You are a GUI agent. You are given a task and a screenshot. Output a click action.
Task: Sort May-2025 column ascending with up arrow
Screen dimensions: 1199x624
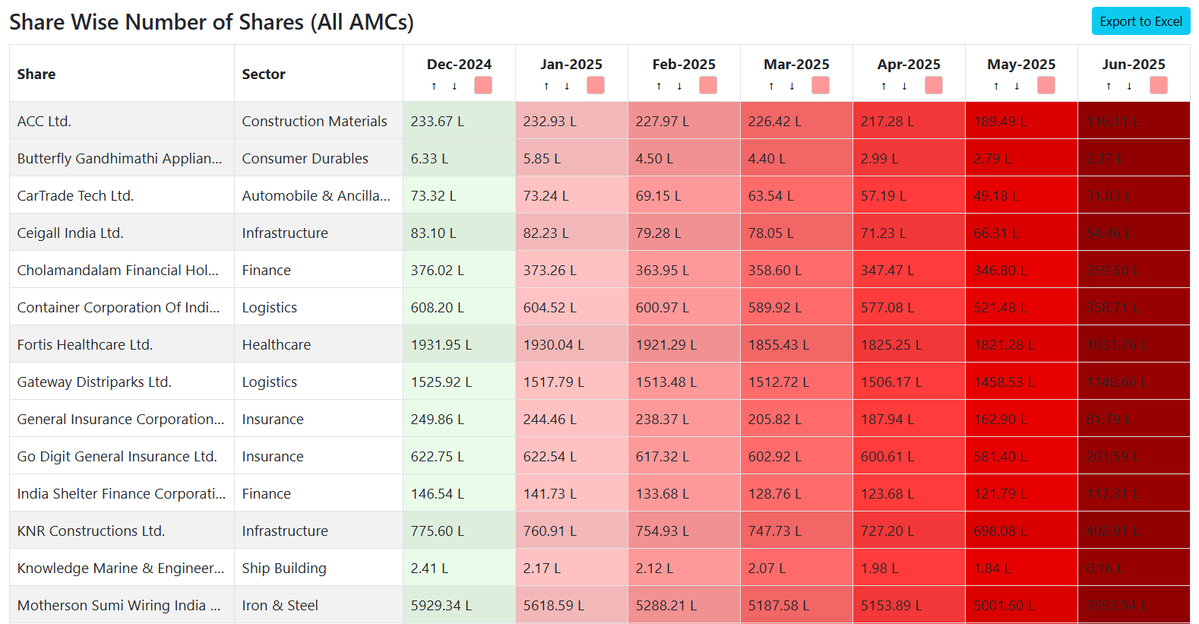(996, 86)
